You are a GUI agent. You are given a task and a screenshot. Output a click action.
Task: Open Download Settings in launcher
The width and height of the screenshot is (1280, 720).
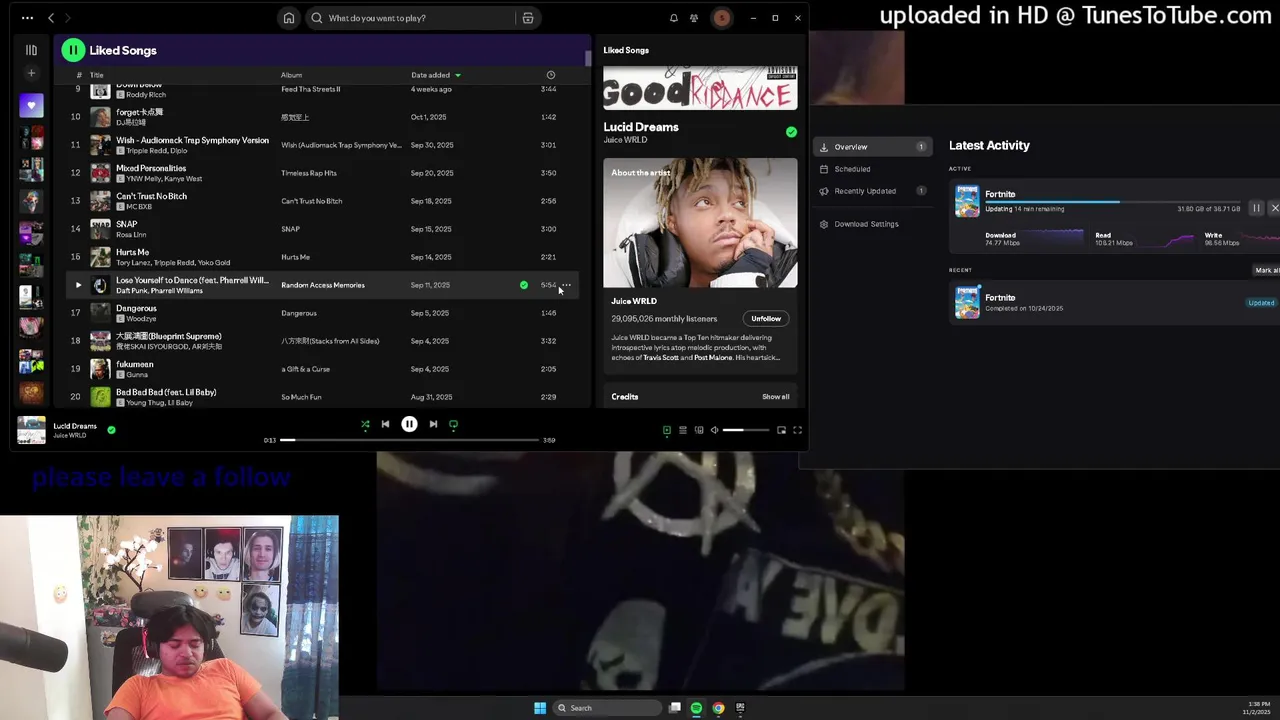[866, 224]
